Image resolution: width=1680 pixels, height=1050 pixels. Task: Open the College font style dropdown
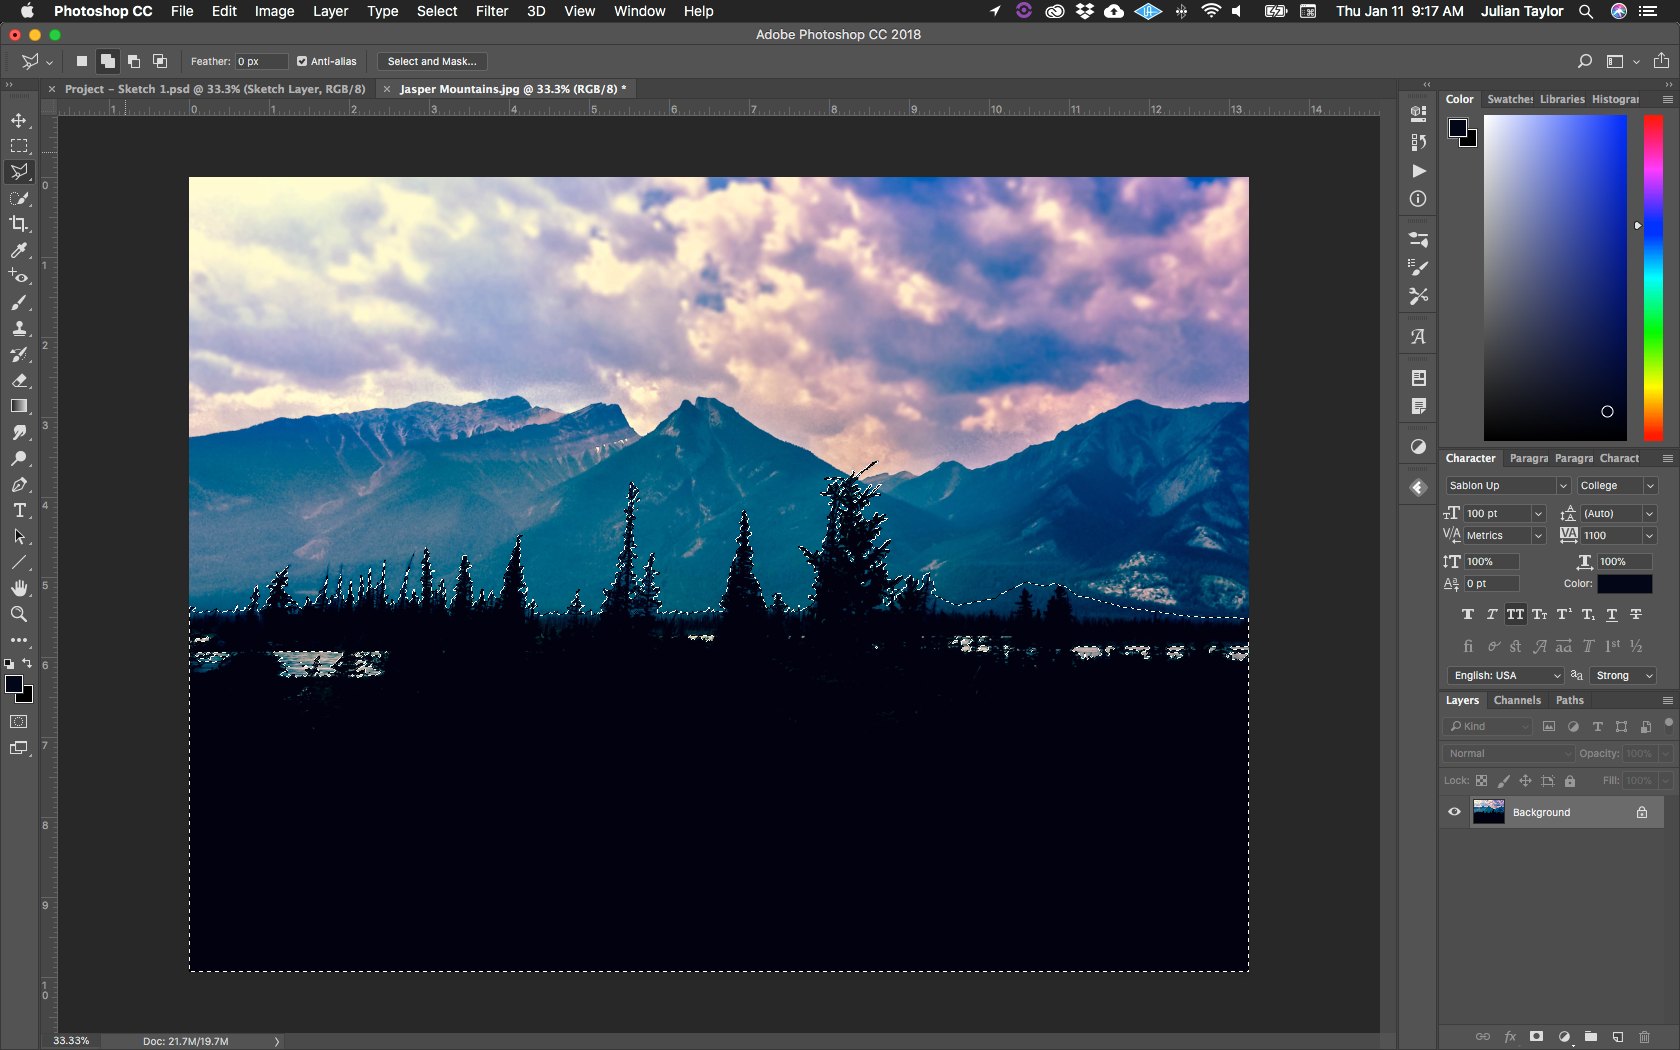coord(1650,486)
